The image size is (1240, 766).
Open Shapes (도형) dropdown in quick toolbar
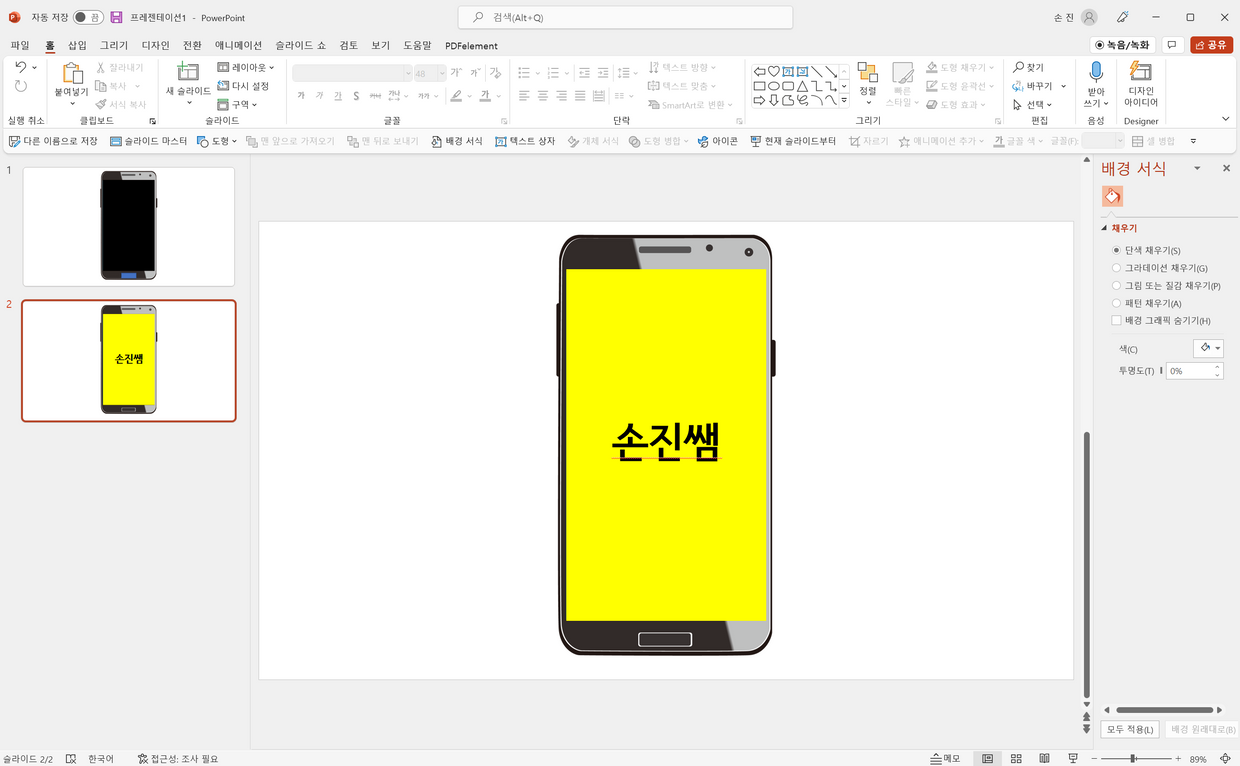(x=217, y=141)
